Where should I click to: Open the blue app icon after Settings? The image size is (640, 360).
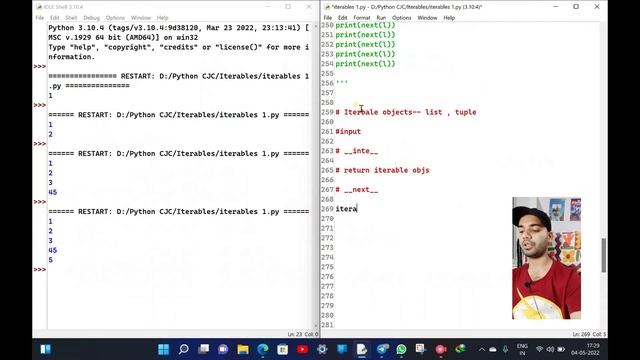342,349
